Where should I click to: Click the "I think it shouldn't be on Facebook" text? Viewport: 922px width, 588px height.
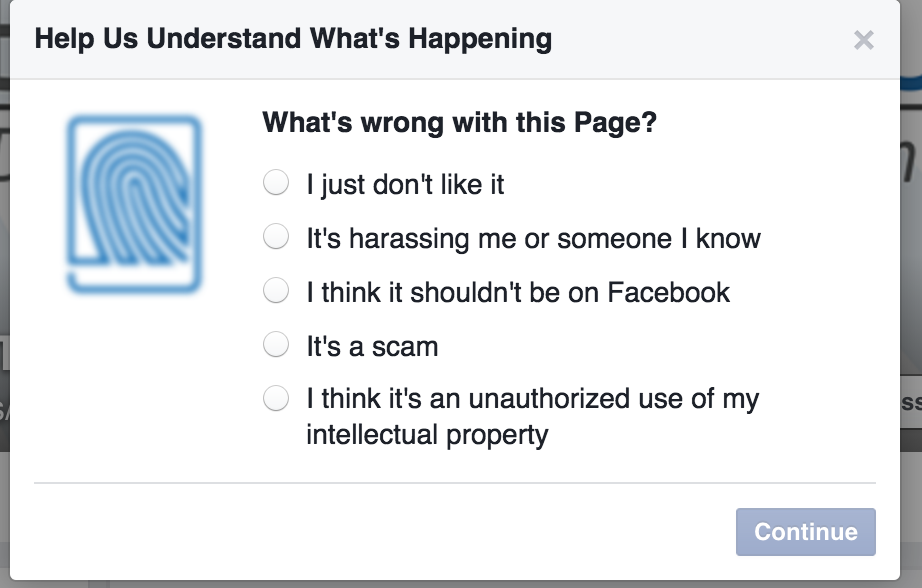pyautogui.click(x=518, y=293)
